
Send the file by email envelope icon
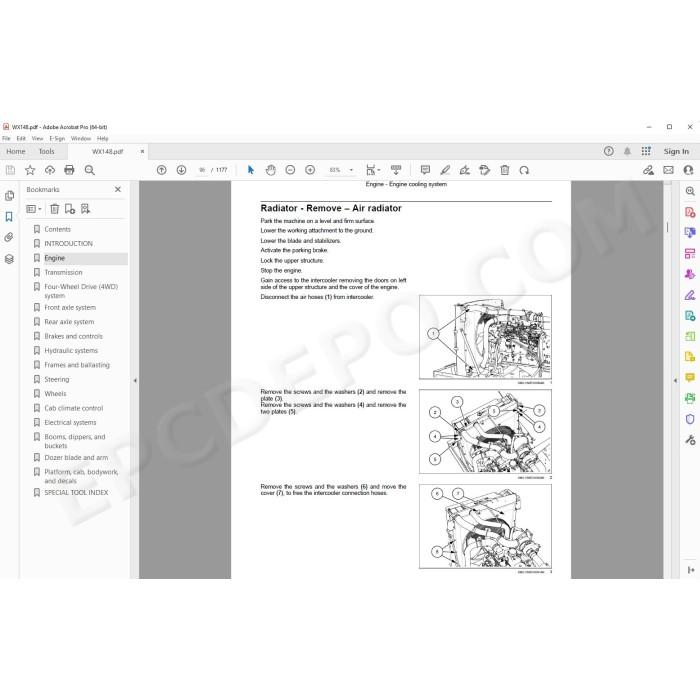tap(668, 170)
